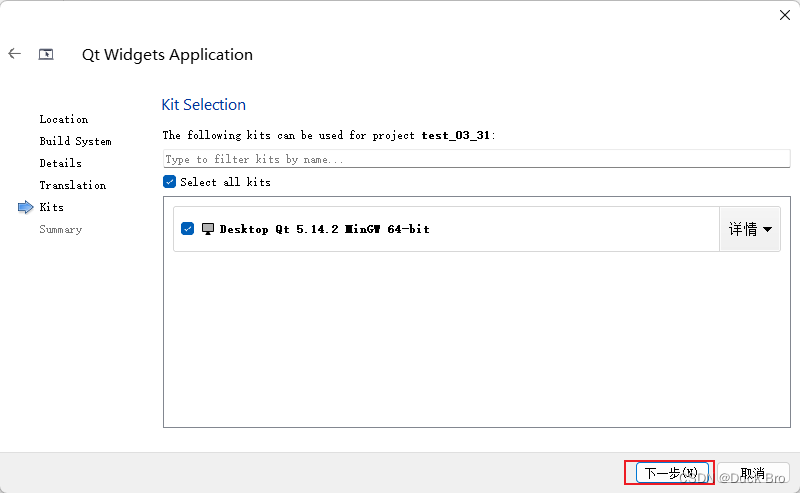Image resolution: width=800 pixels, height=493 pixels.
Task: Select the Build System step
Action: [76, 141]
